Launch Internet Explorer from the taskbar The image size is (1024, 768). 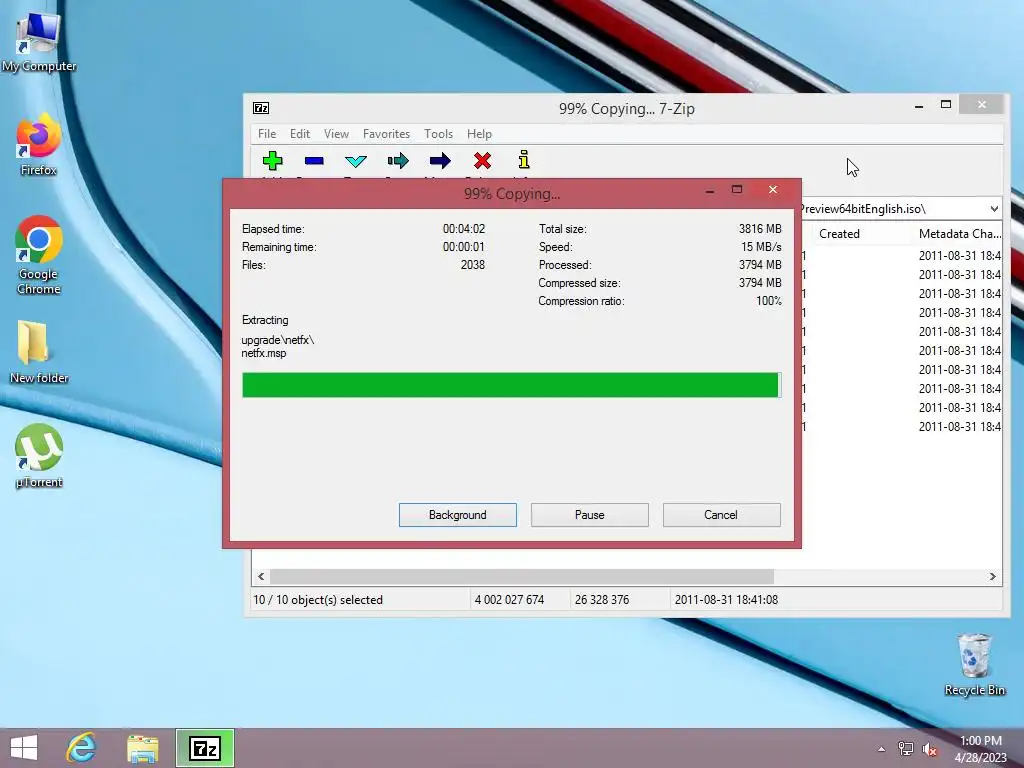(x=82, y=748)
